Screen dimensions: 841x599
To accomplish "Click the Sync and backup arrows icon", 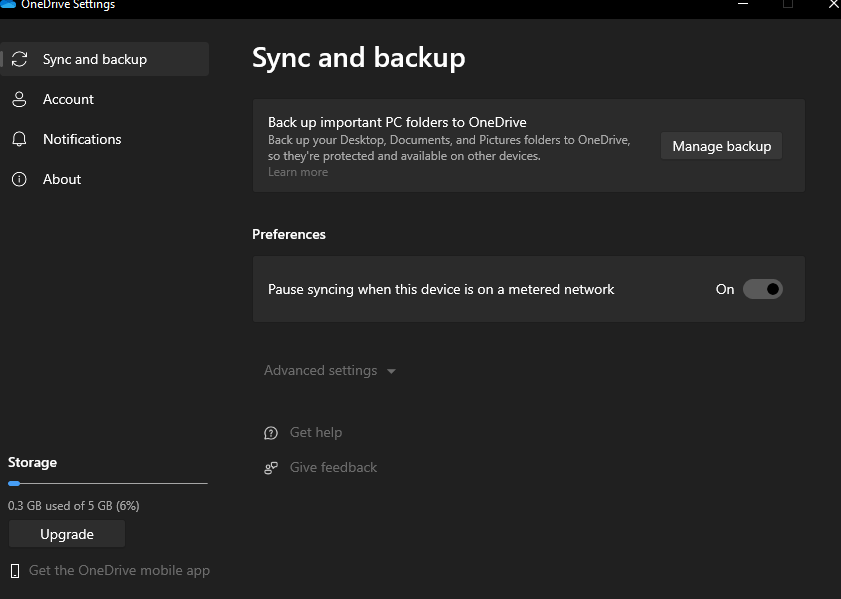I will (19, 60).
